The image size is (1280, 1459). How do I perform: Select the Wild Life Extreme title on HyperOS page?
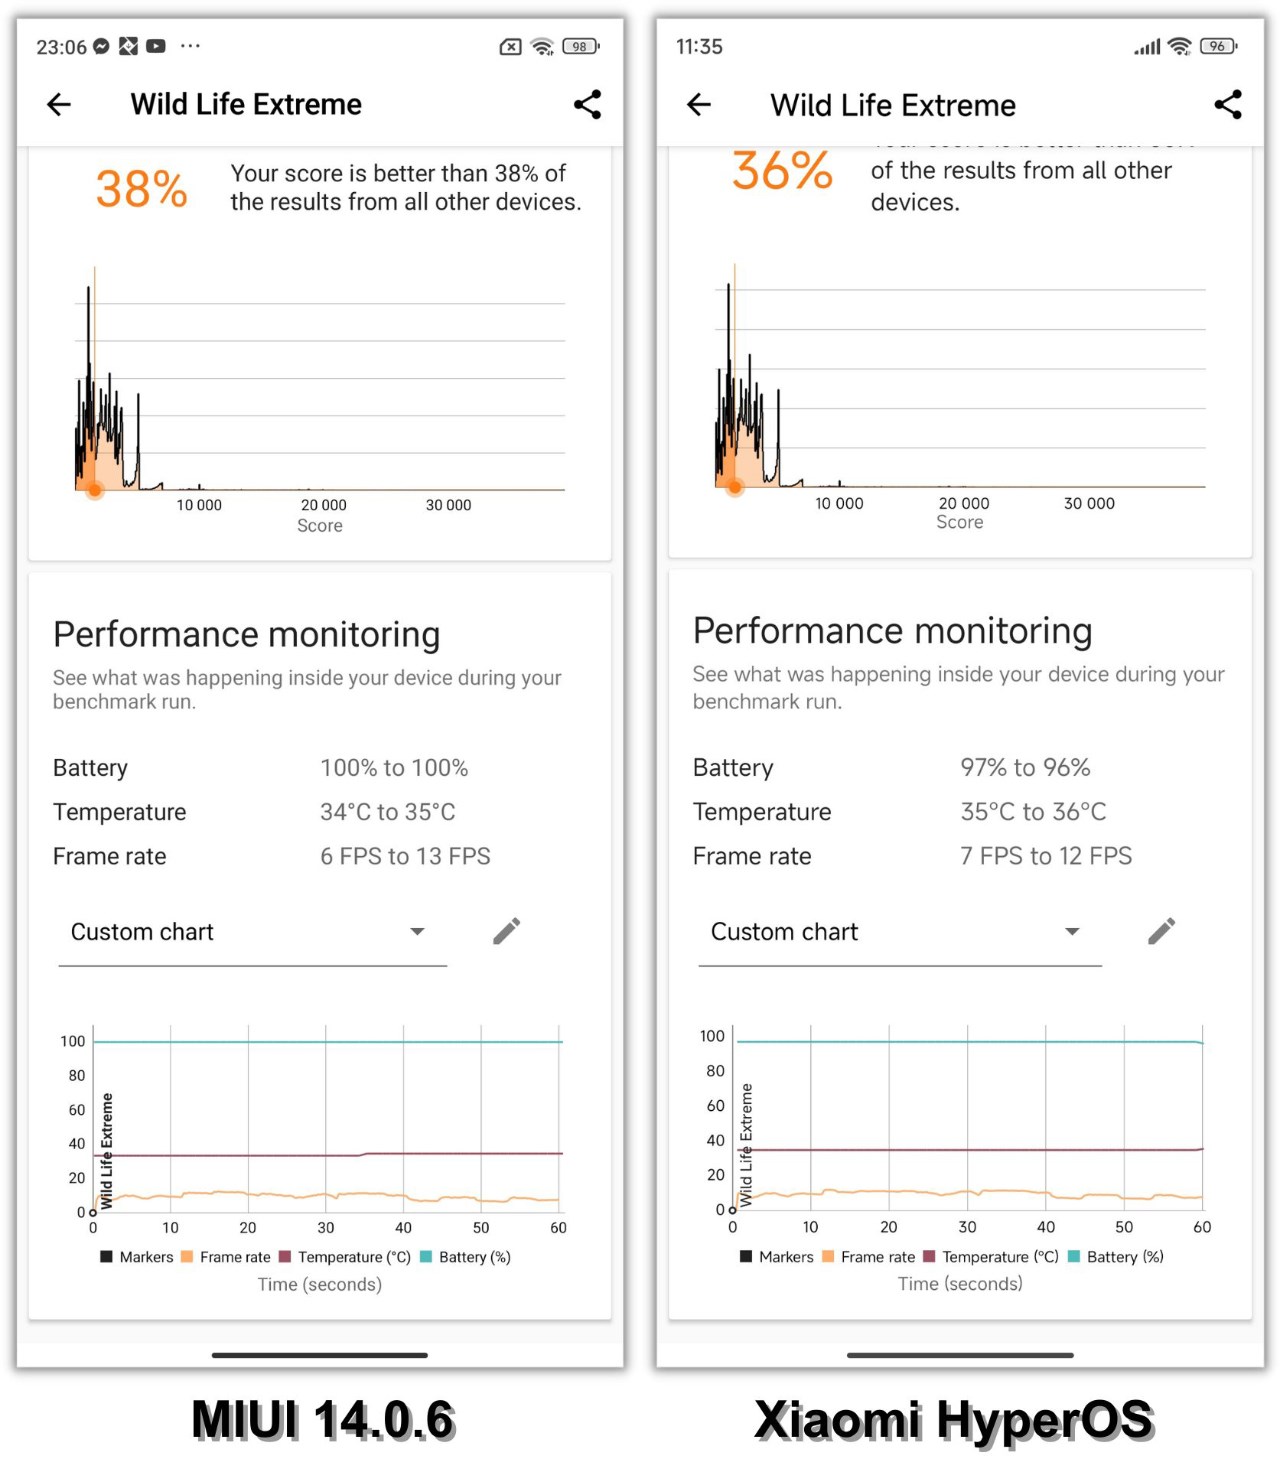tap(893, 104)
